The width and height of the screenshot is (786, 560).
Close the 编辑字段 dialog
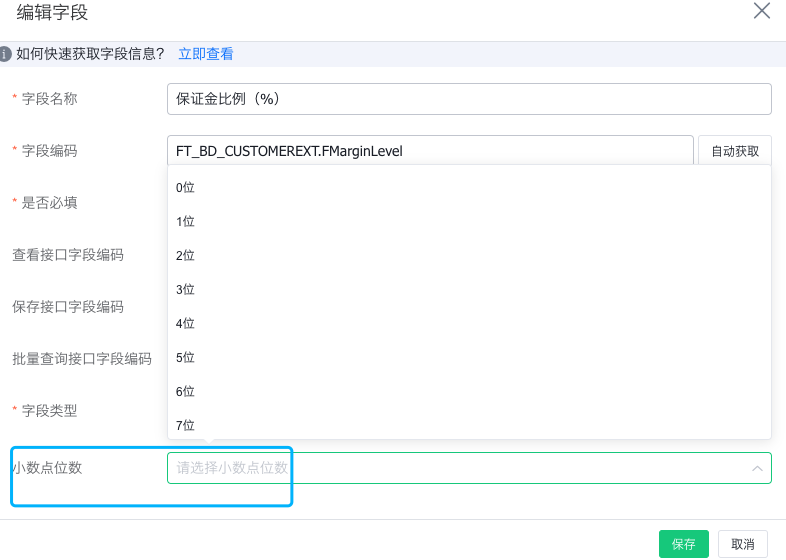761,11
